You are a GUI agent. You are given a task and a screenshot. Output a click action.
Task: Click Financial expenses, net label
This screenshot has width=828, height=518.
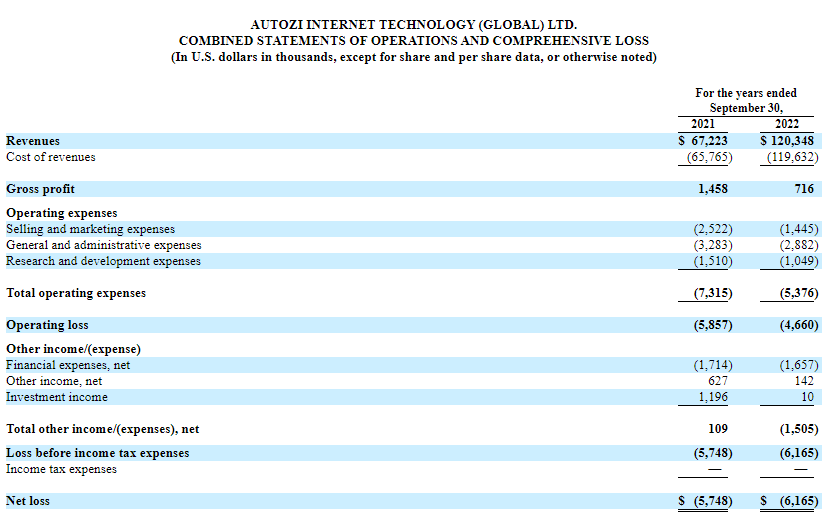(68, 365)
